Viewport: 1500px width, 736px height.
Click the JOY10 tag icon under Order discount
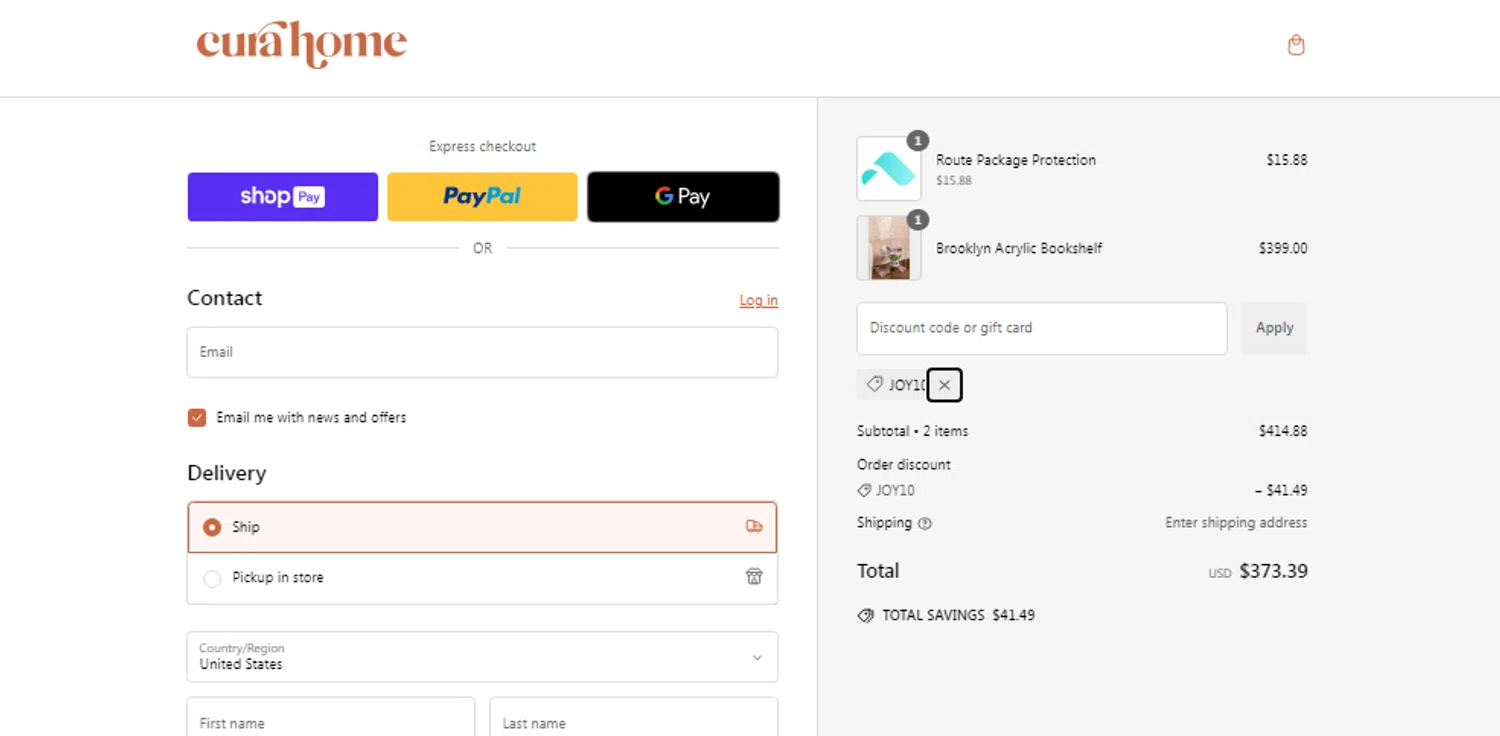click(865, 491)
